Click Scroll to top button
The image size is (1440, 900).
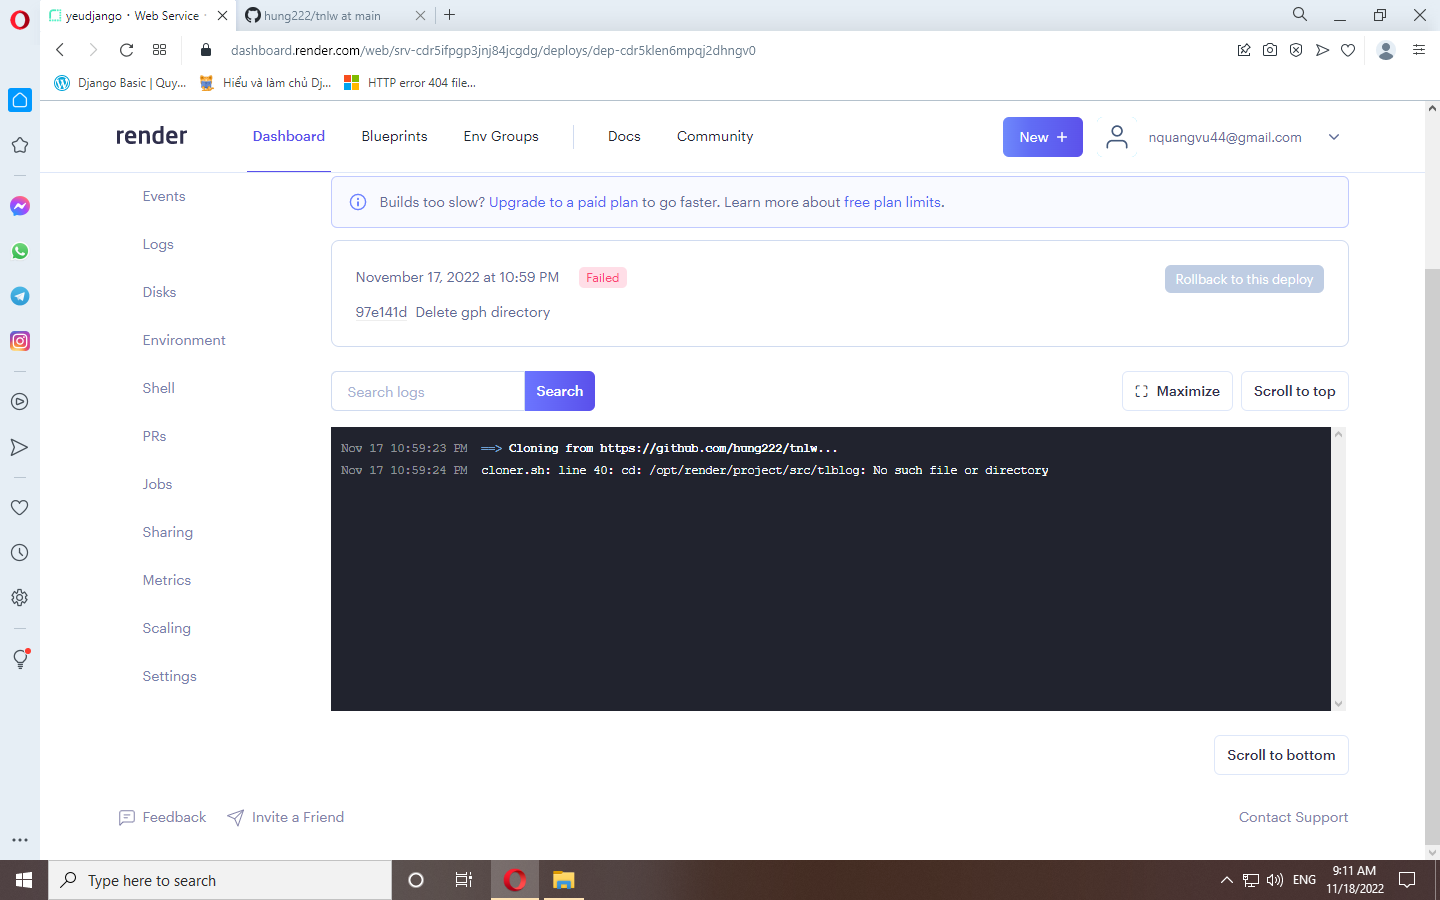pos(1295,391)
